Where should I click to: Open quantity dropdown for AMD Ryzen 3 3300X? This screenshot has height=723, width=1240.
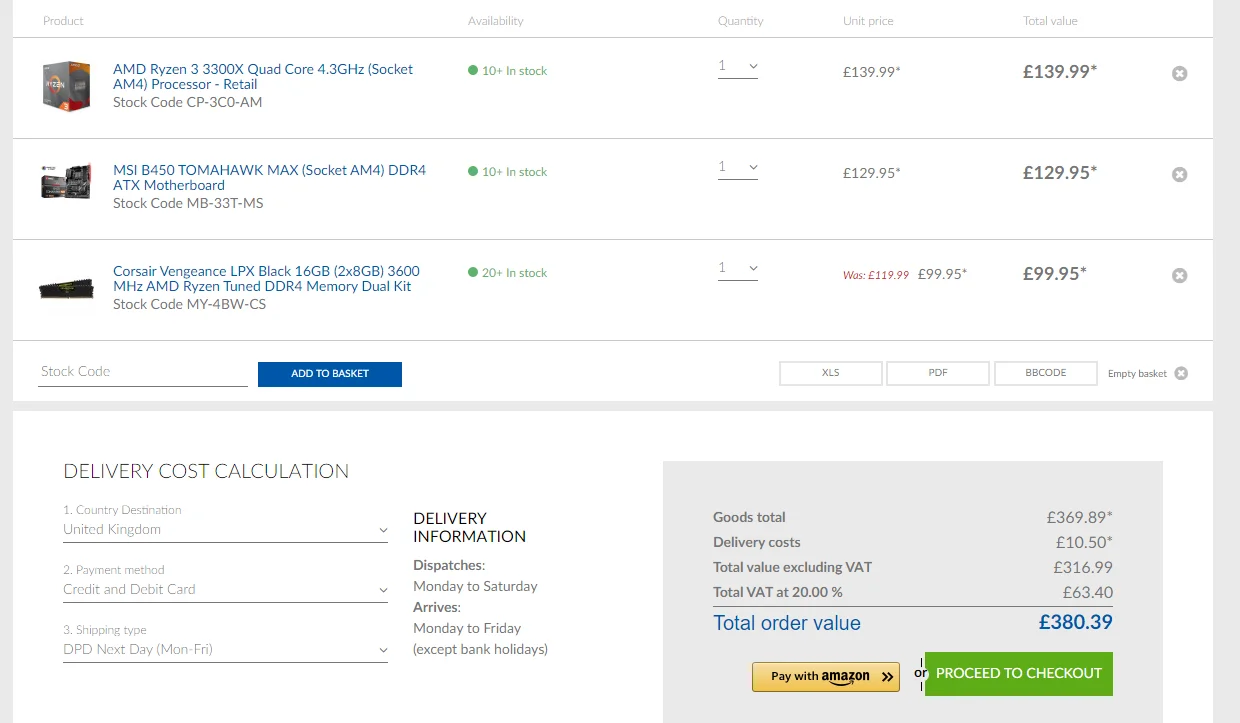coord(738,67)
